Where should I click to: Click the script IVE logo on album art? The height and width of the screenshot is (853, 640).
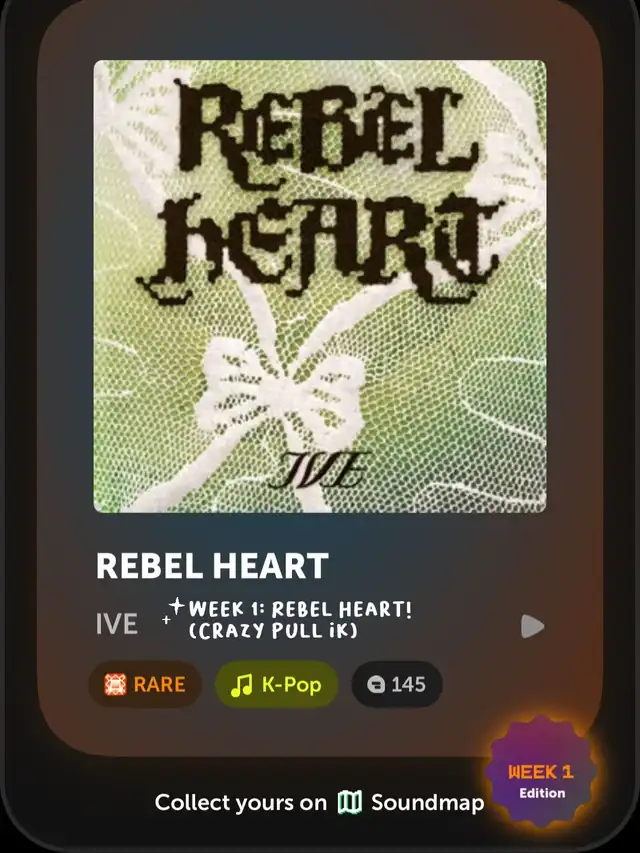pos(320,469)
